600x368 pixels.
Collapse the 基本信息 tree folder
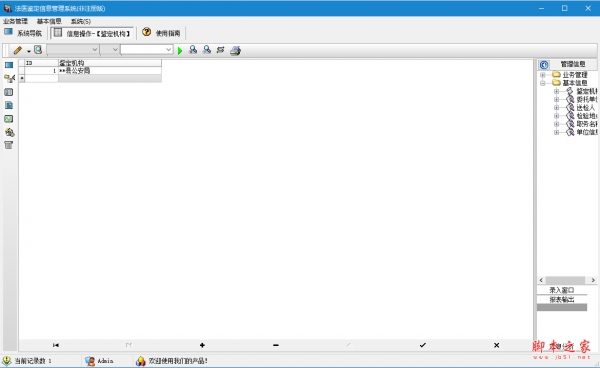pyautogui.click(x=543, y=83)
